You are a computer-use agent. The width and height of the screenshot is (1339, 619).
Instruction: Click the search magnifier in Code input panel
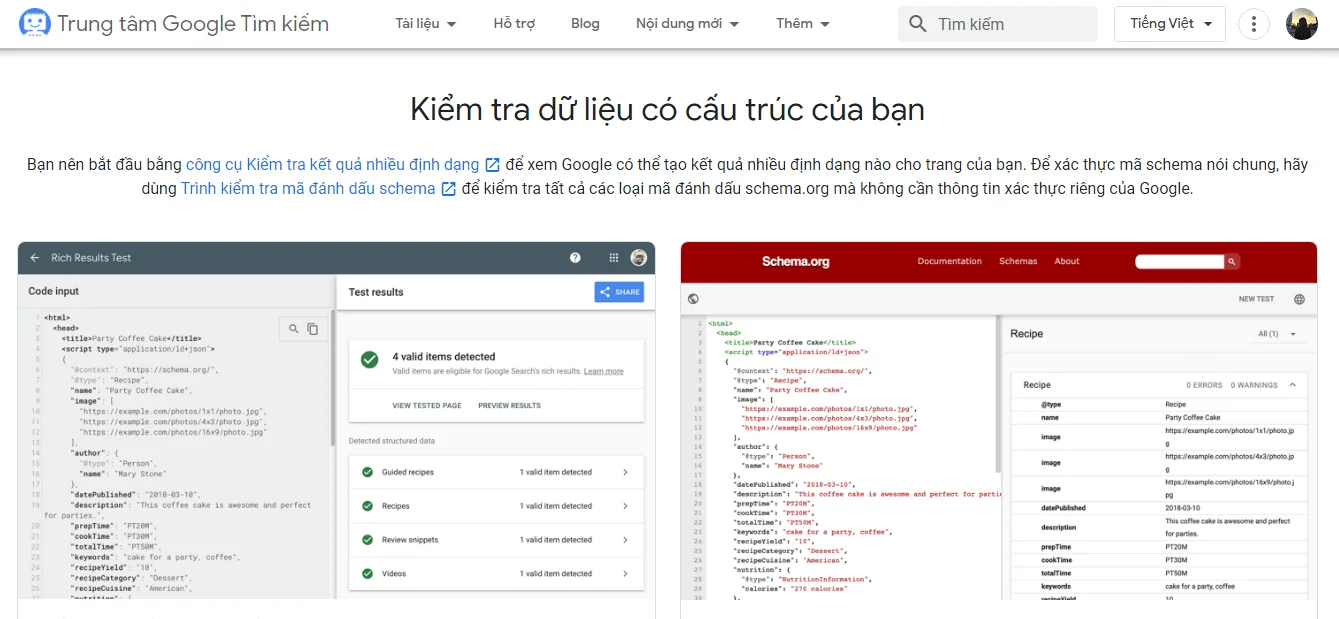pos(293,328)
